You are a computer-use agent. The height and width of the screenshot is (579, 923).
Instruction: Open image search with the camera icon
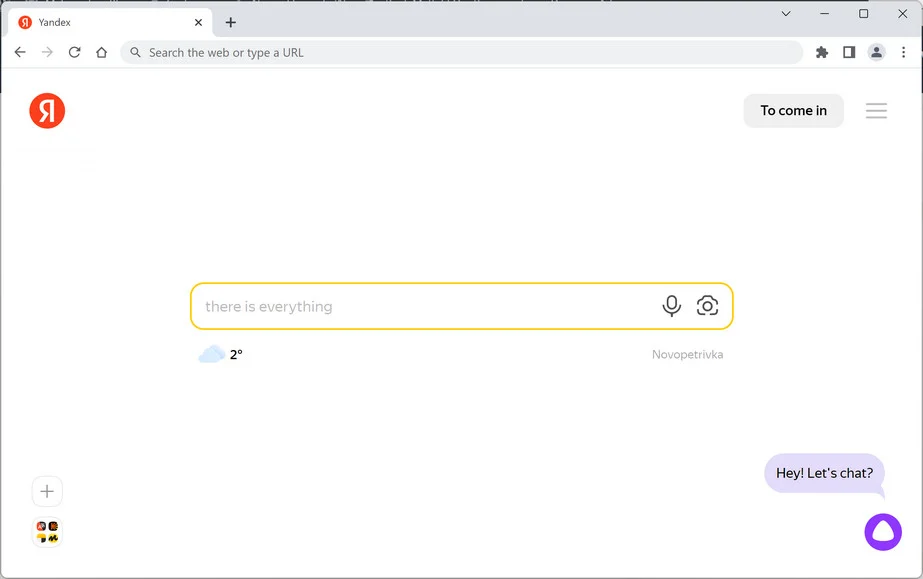pyautogui.click(x=707, y=306)
